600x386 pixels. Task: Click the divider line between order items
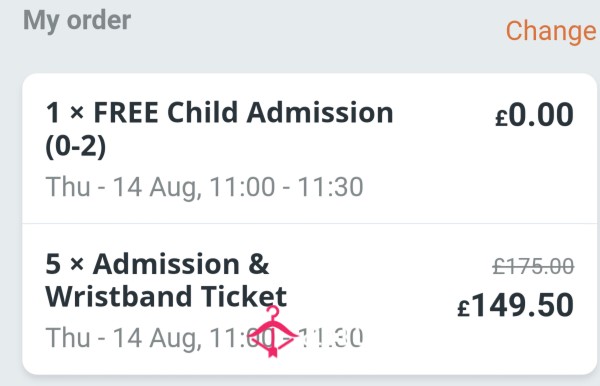pos(310,223)
